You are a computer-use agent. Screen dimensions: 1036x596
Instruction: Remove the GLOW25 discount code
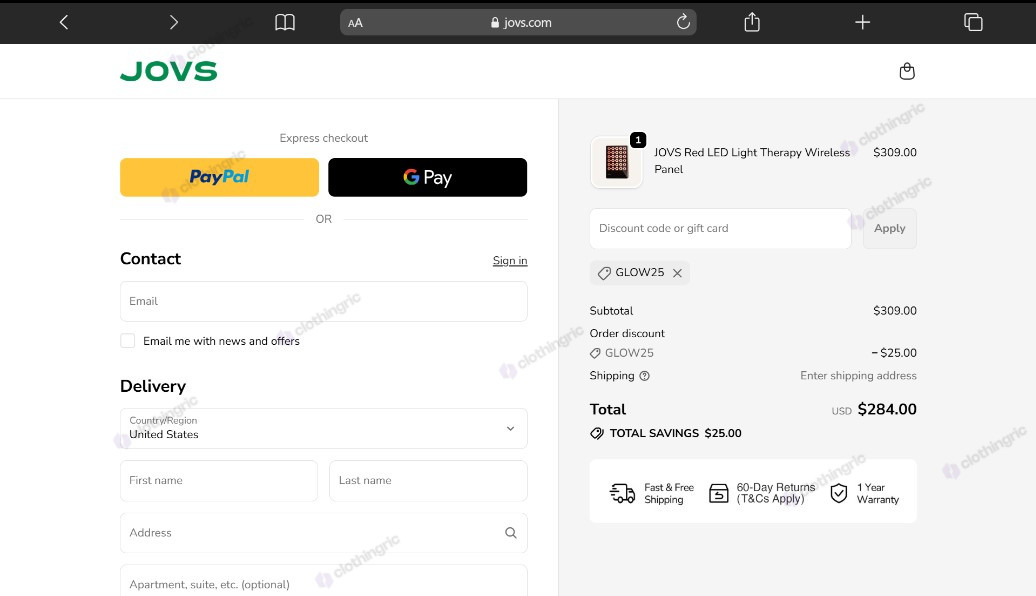(x=677, y=273)
